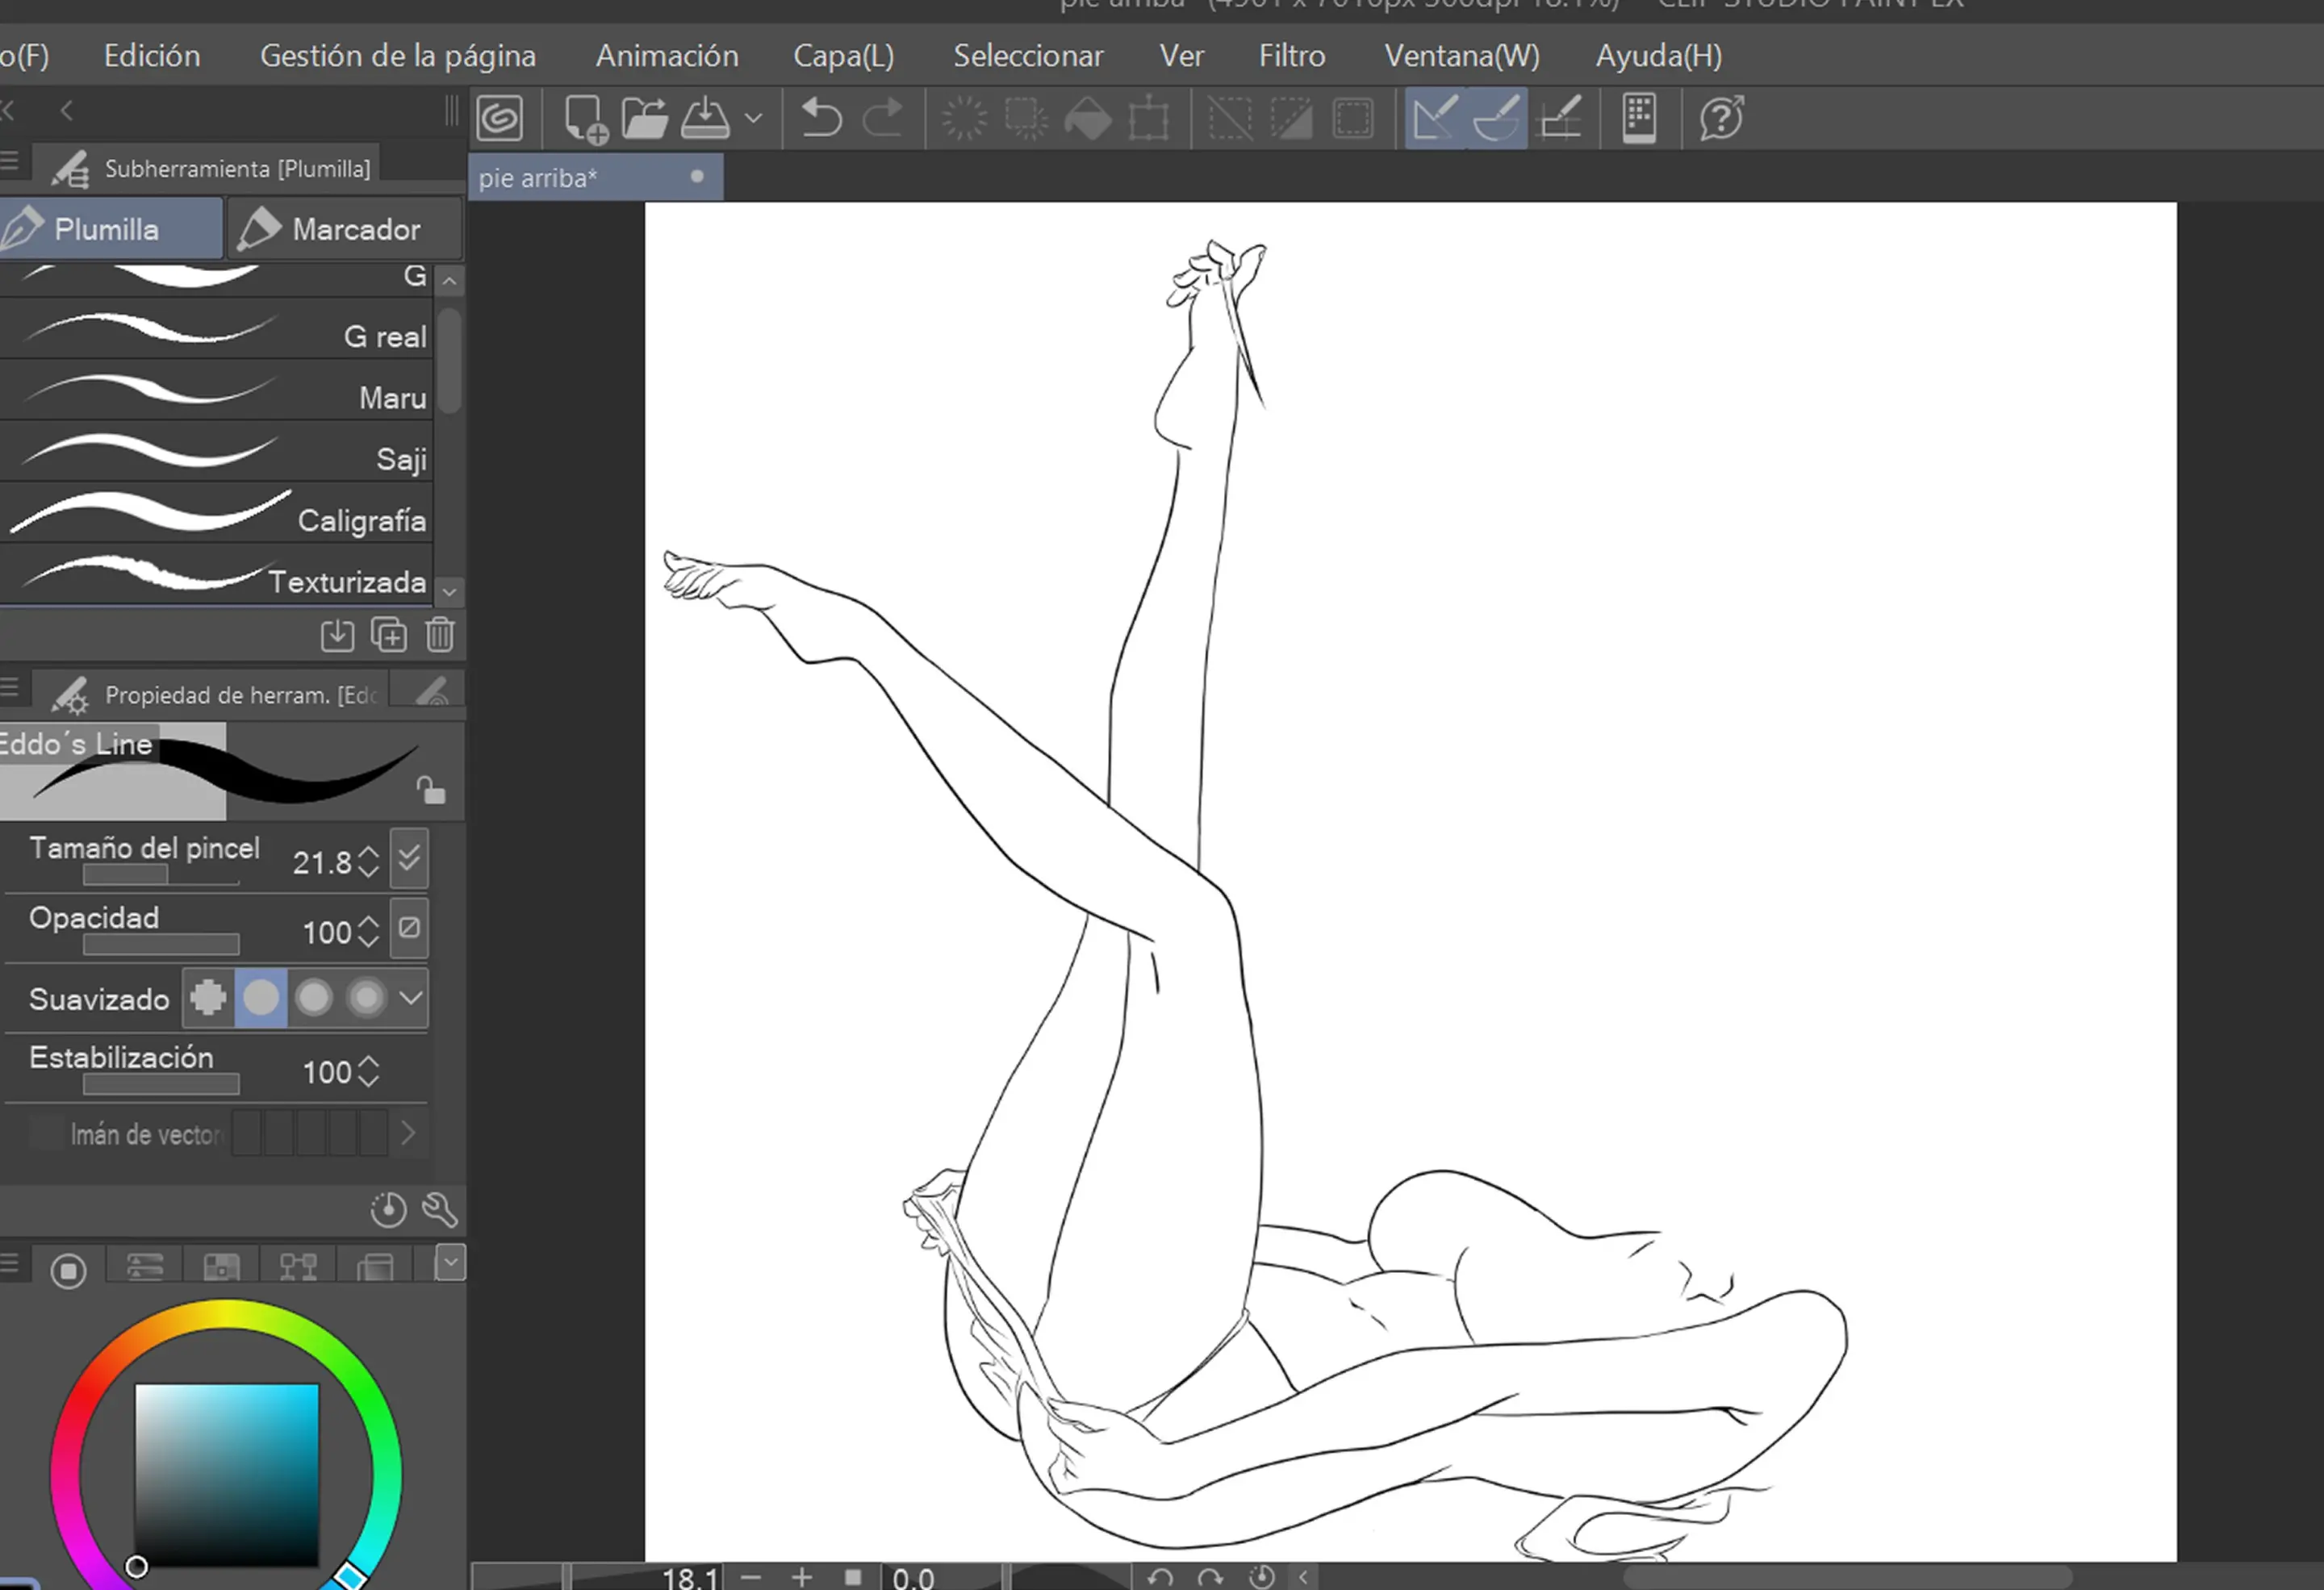Image resolution: width=2324 pixels, height=1590 pixels.
Task: Delete the selected sub tool
Action: click(440, 635)
